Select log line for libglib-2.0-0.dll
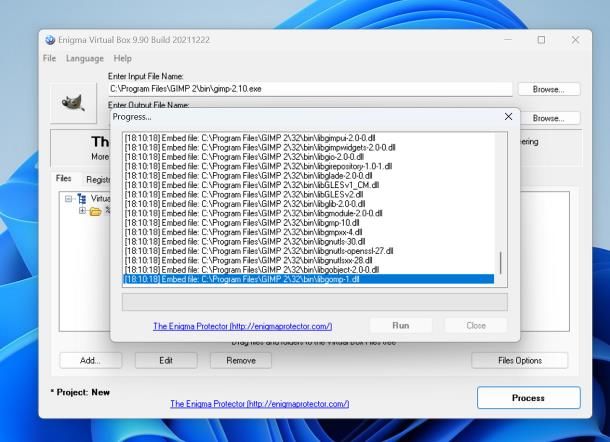 (x=308, y=204)
